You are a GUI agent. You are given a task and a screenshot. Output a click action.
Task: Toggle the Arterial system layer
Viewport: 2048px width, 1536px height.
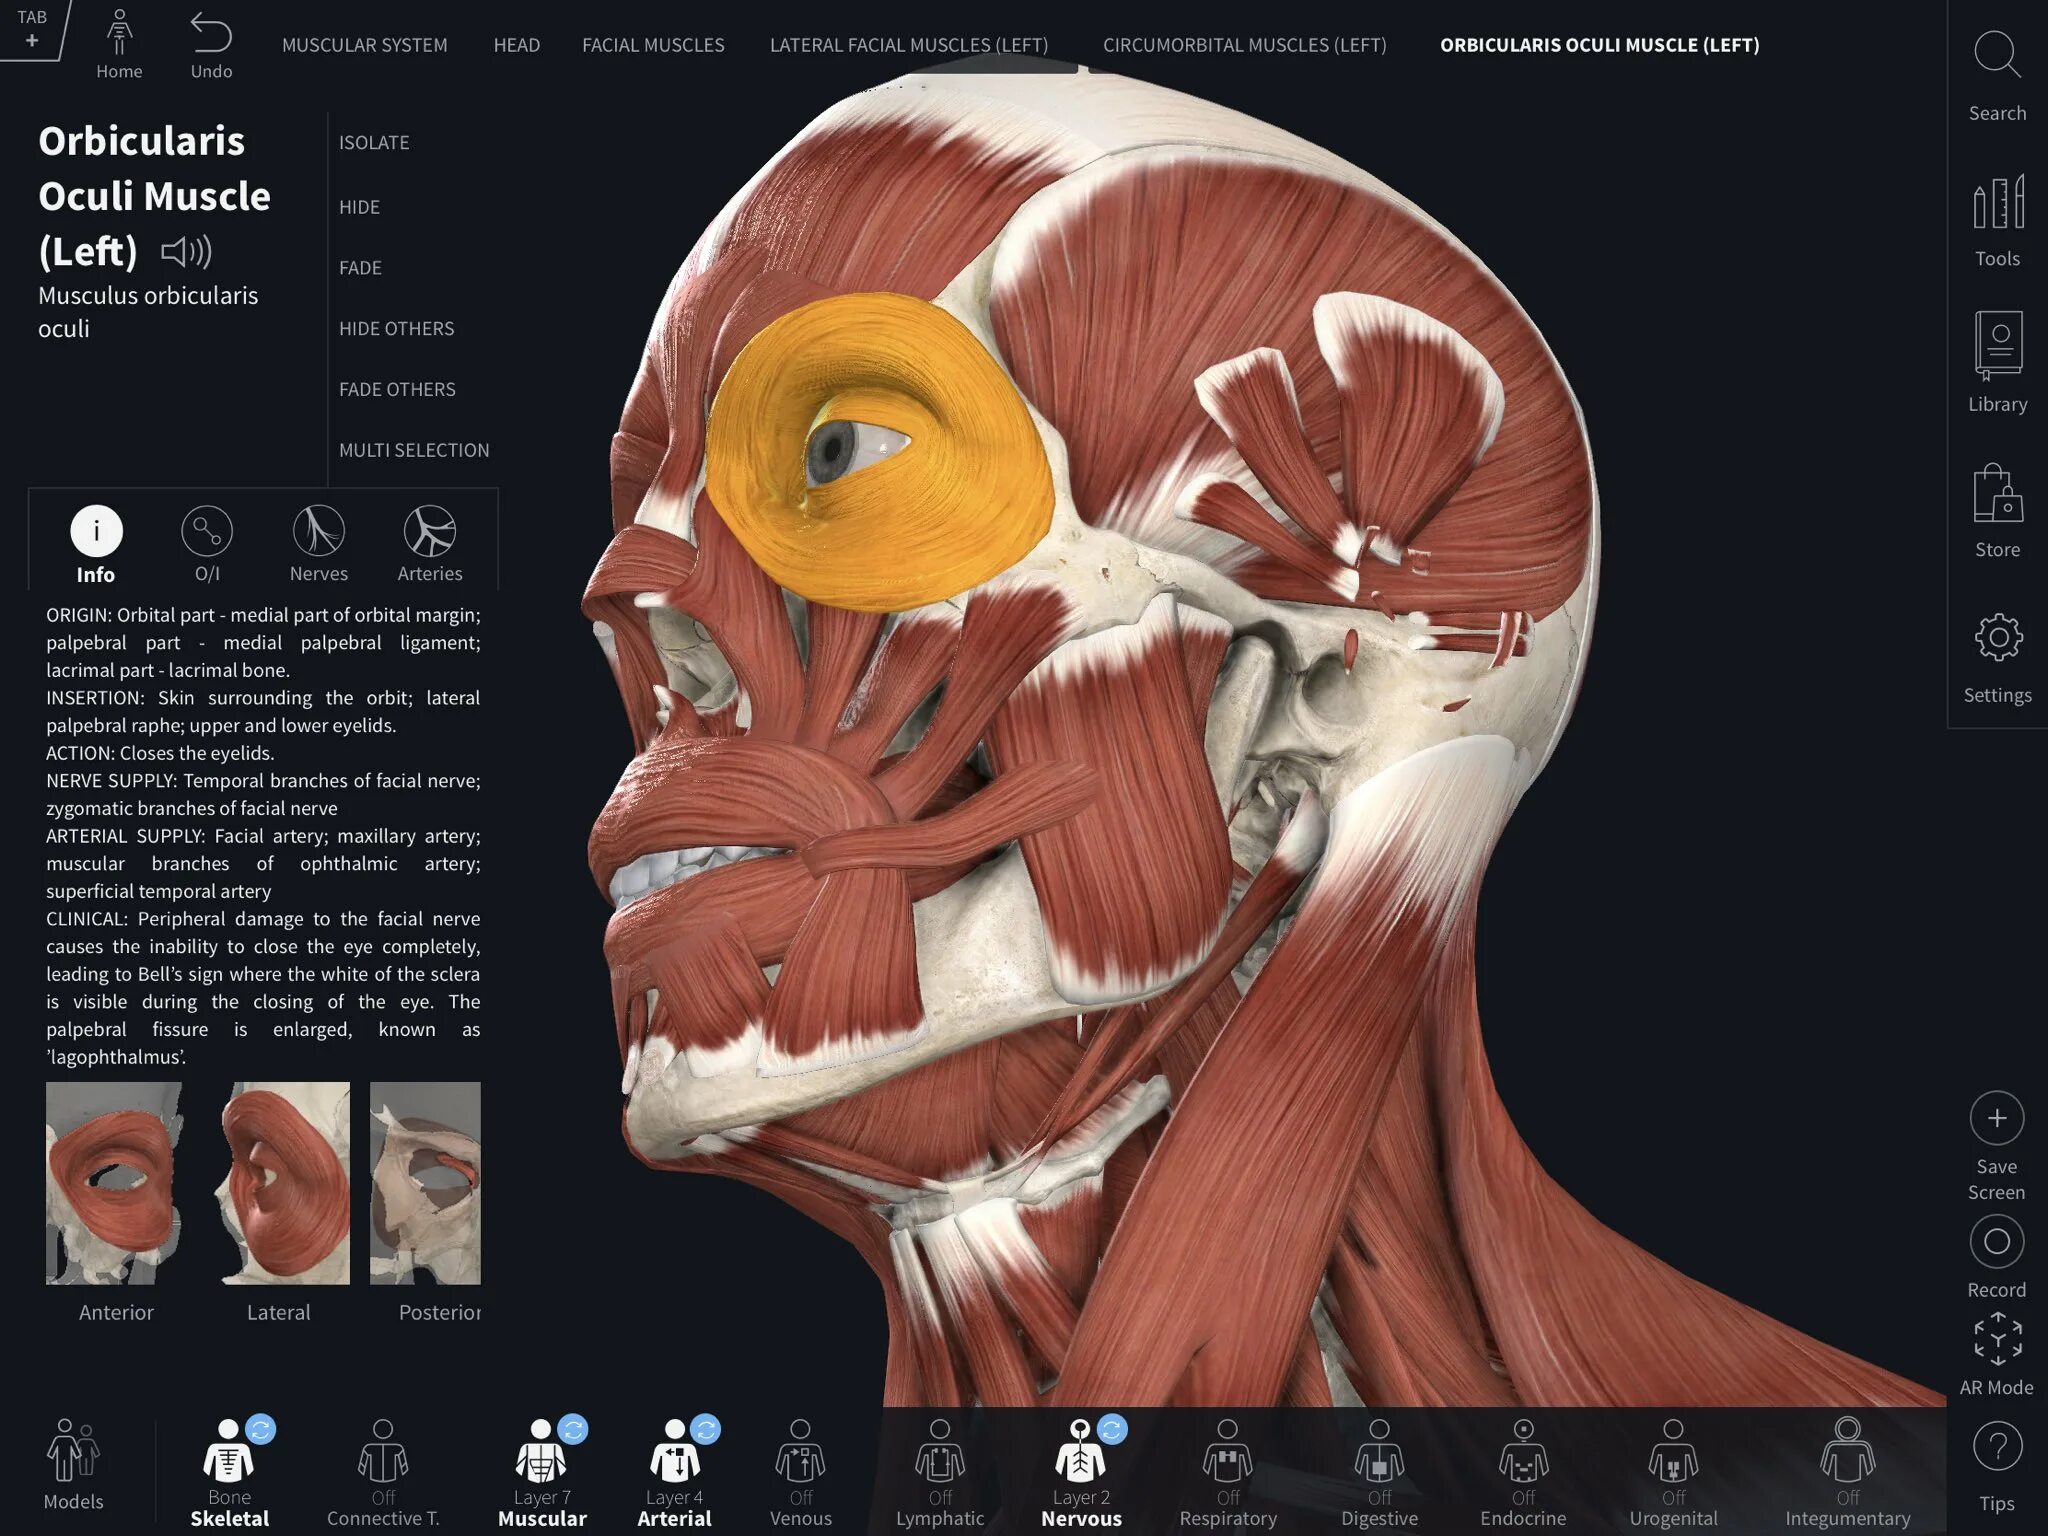click(674, 1473)
